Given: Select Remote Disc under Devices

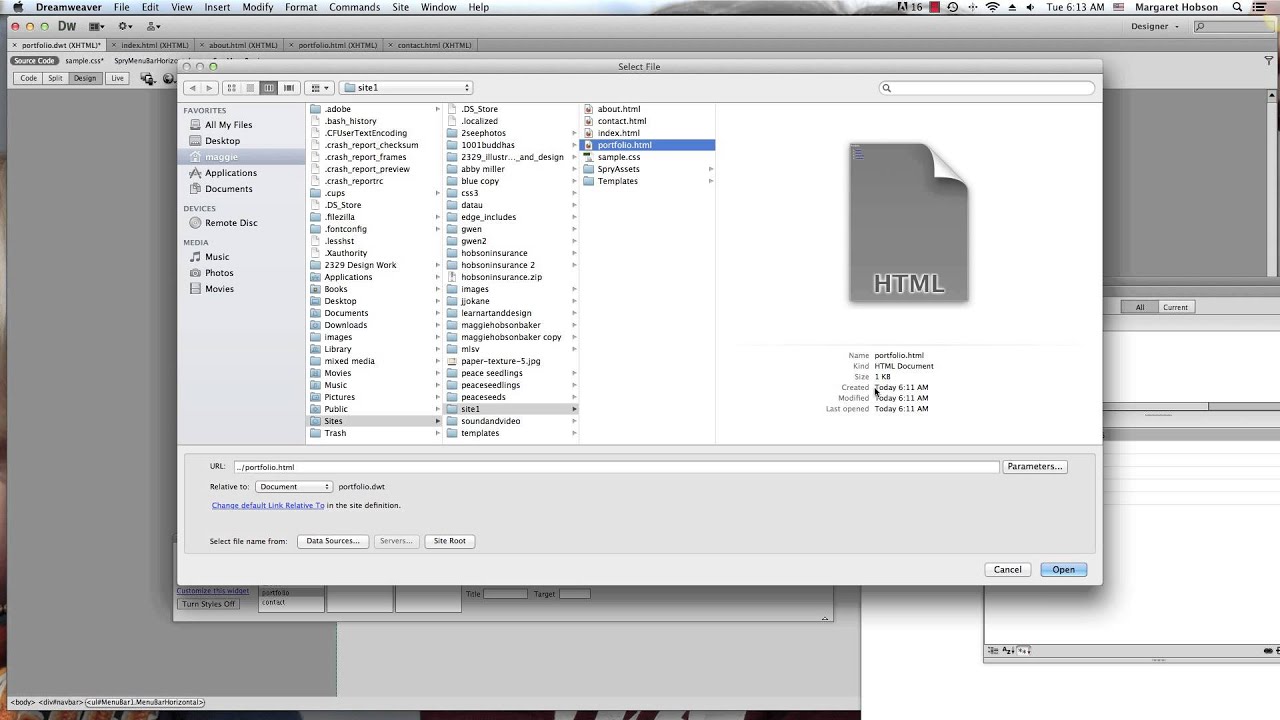Looking at the screenshot, I should (231, 223).
